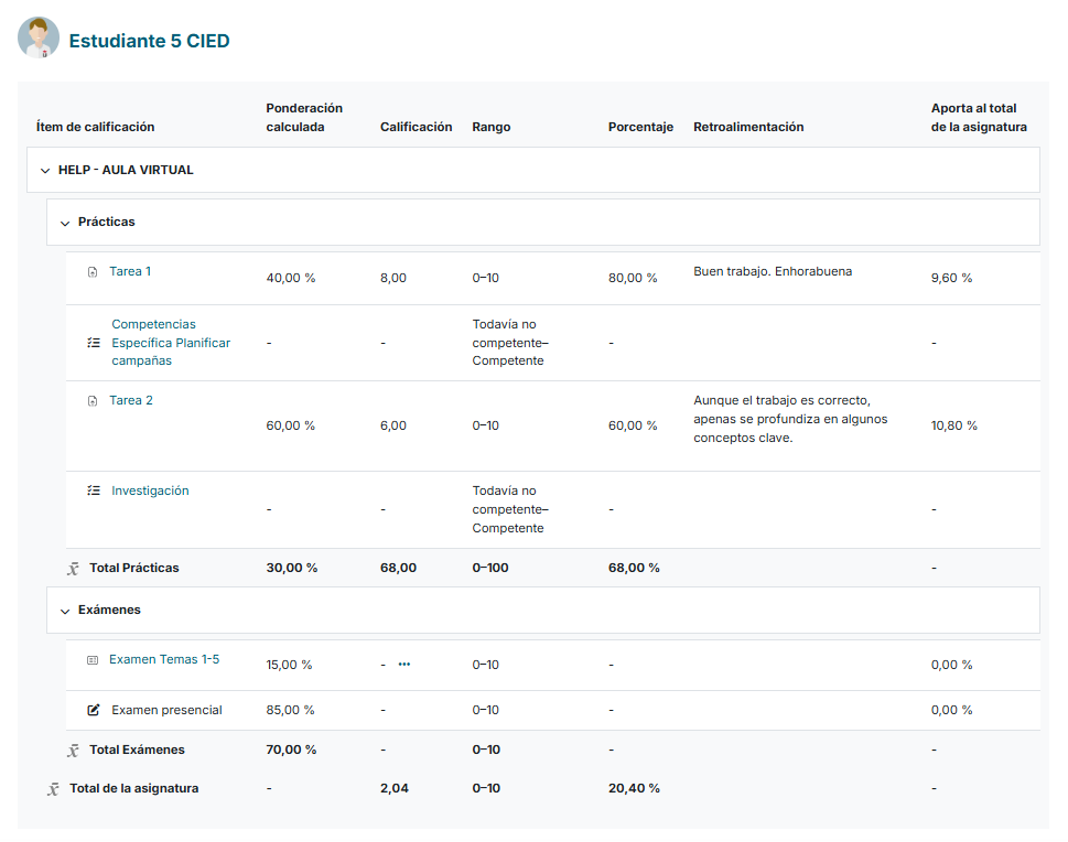The image size is (1068, 842).
Task: Select the Examen Temas 1-5 weight 15,00 %
Action: tap(289, 665)
